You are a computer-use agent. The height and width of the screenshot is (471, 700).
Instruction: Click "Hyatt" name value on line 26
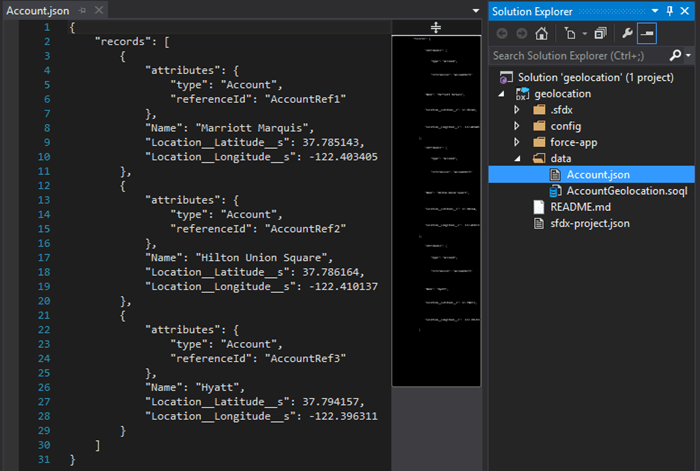coord(217,388)
